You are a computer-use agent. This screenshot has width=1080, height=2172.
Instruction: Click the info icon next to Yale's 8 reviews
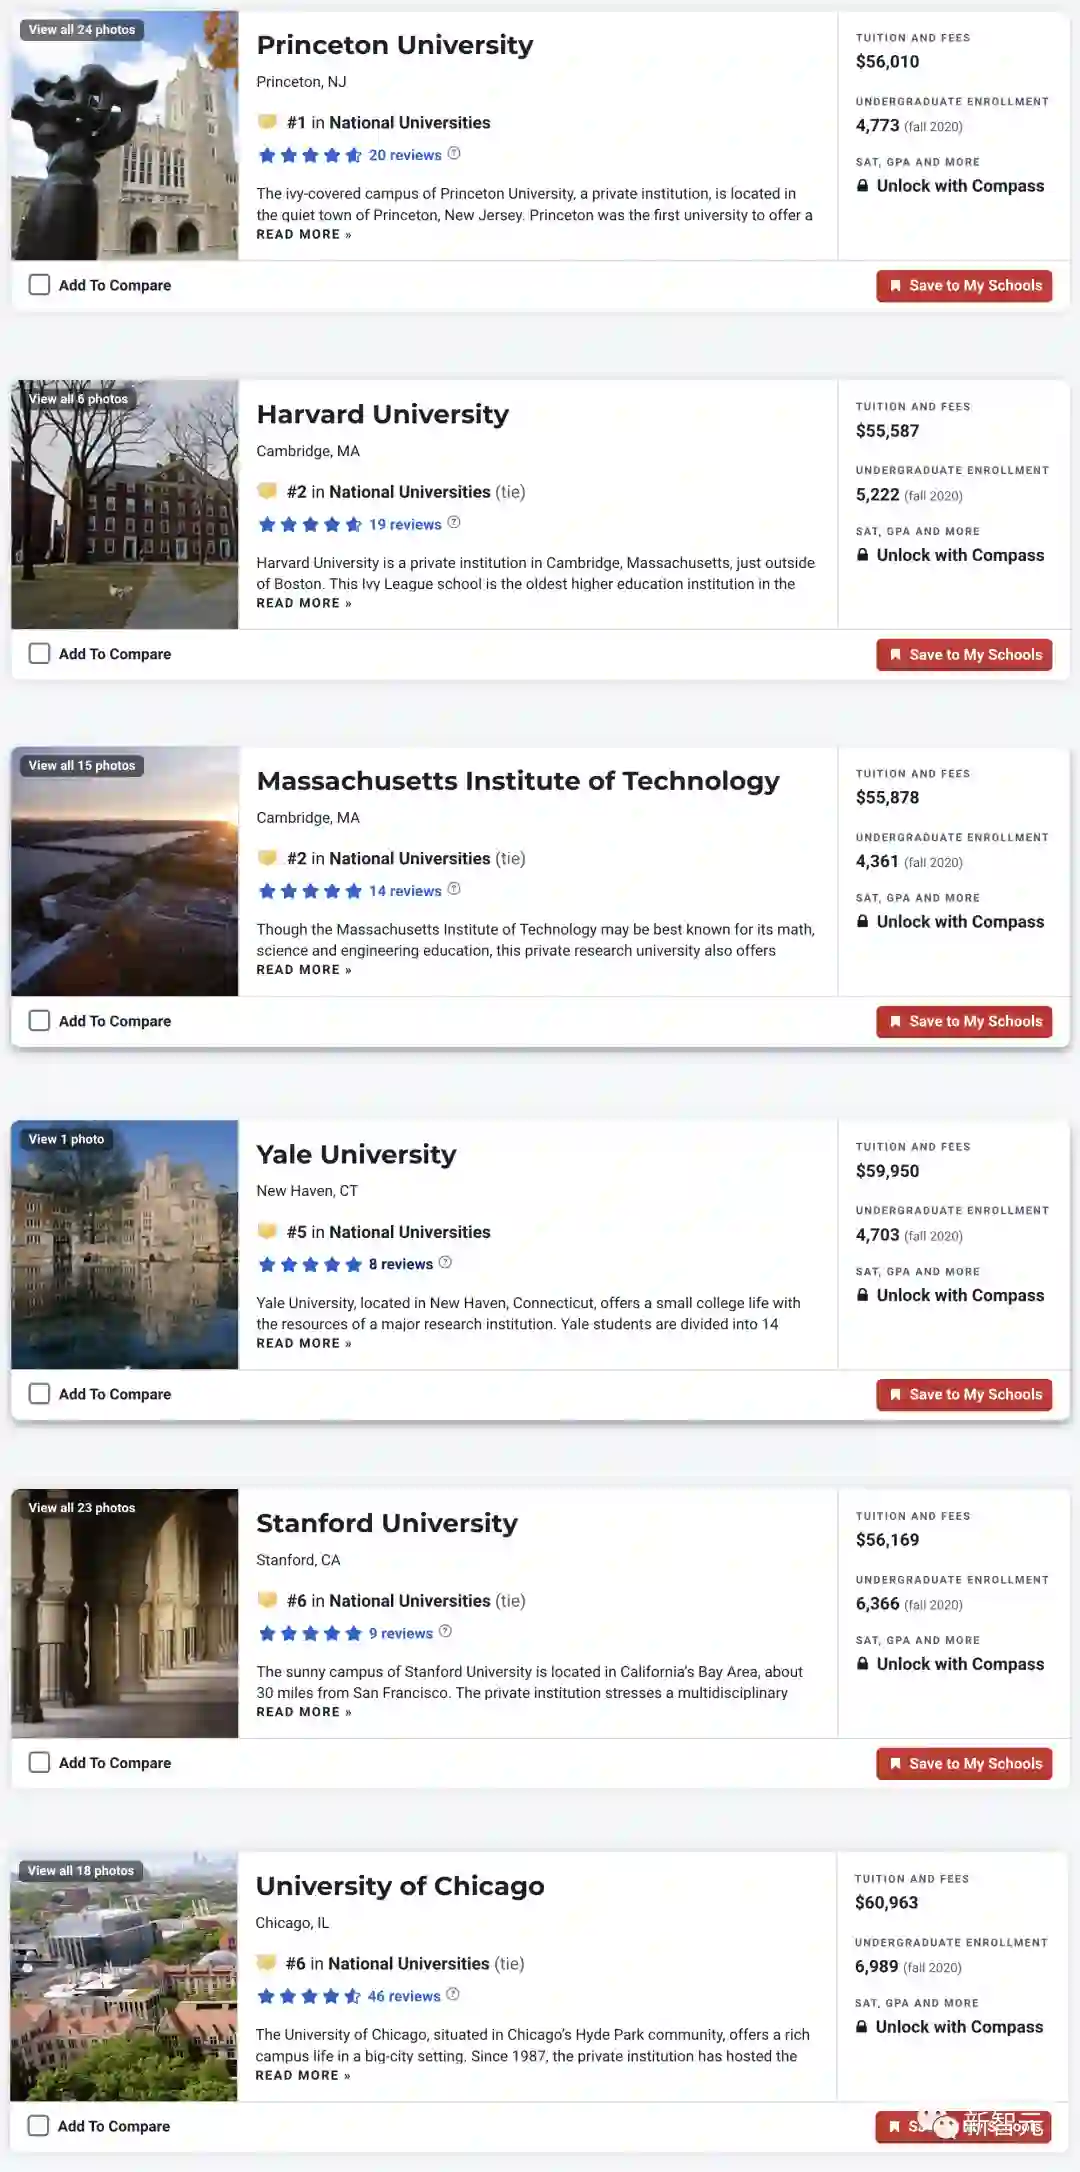(446, 1262)
